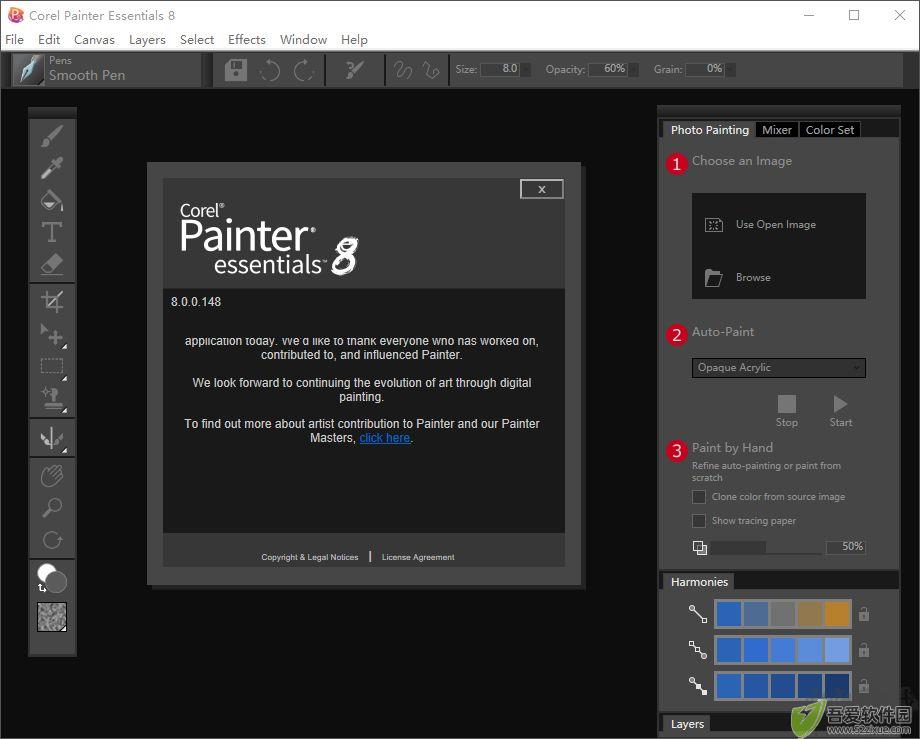Open the Edit menu

pos(49,39)
